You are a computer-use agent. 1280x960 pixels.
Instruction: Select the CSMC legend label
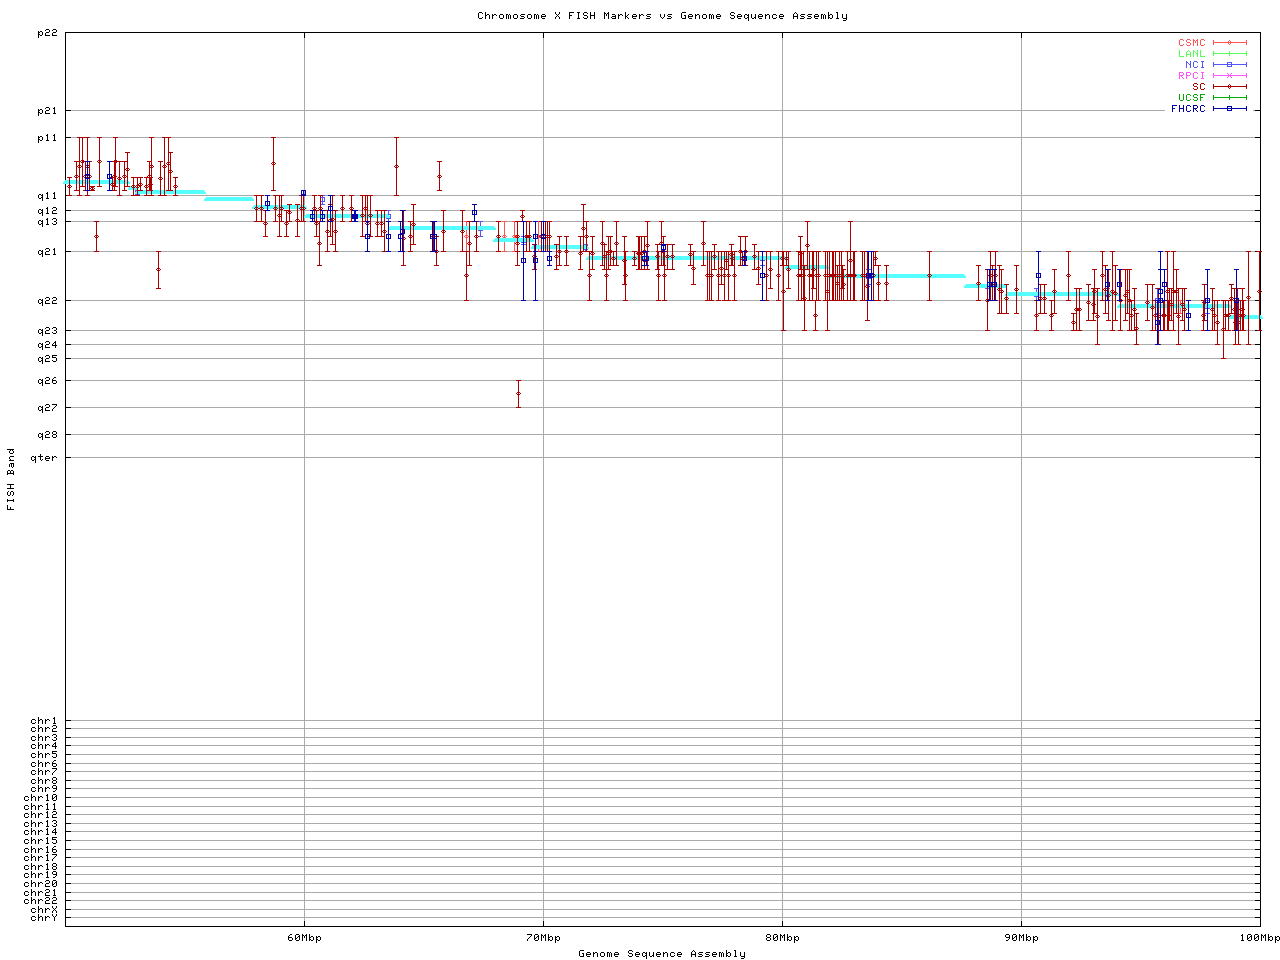[x=1191, y=43]
